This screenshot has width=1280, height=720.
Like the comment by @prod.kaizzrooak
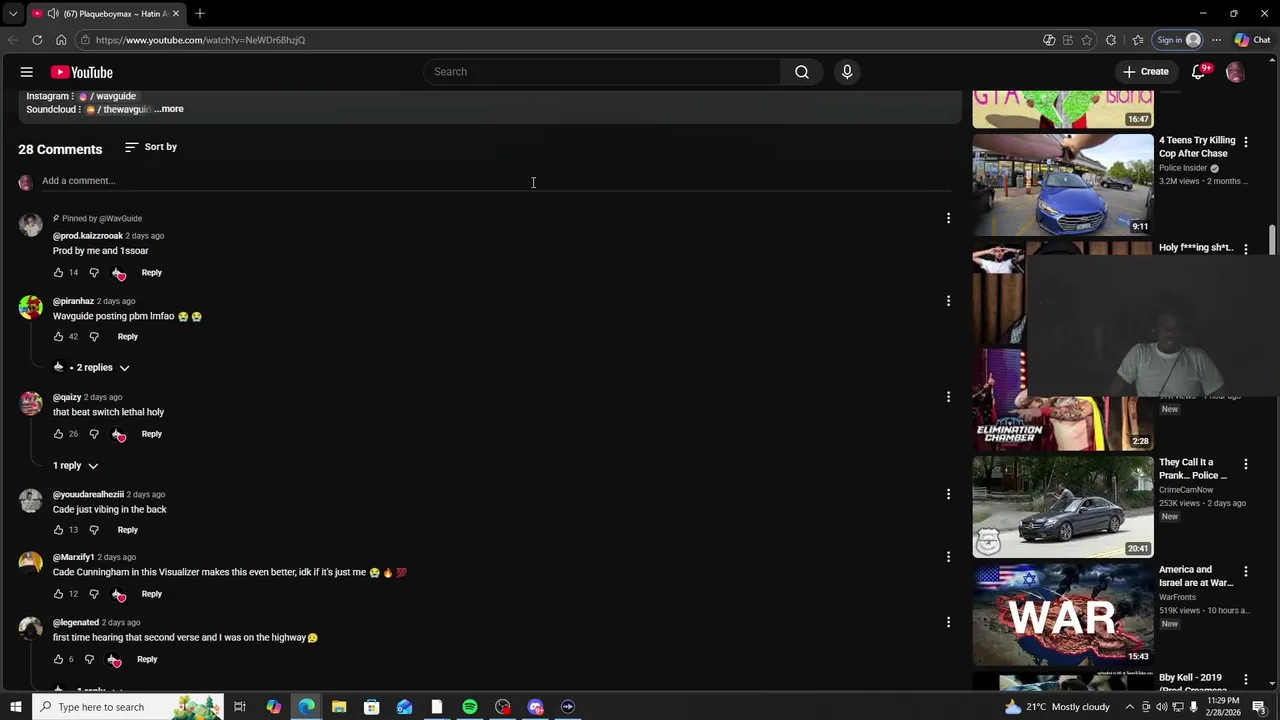pos(58,273)
